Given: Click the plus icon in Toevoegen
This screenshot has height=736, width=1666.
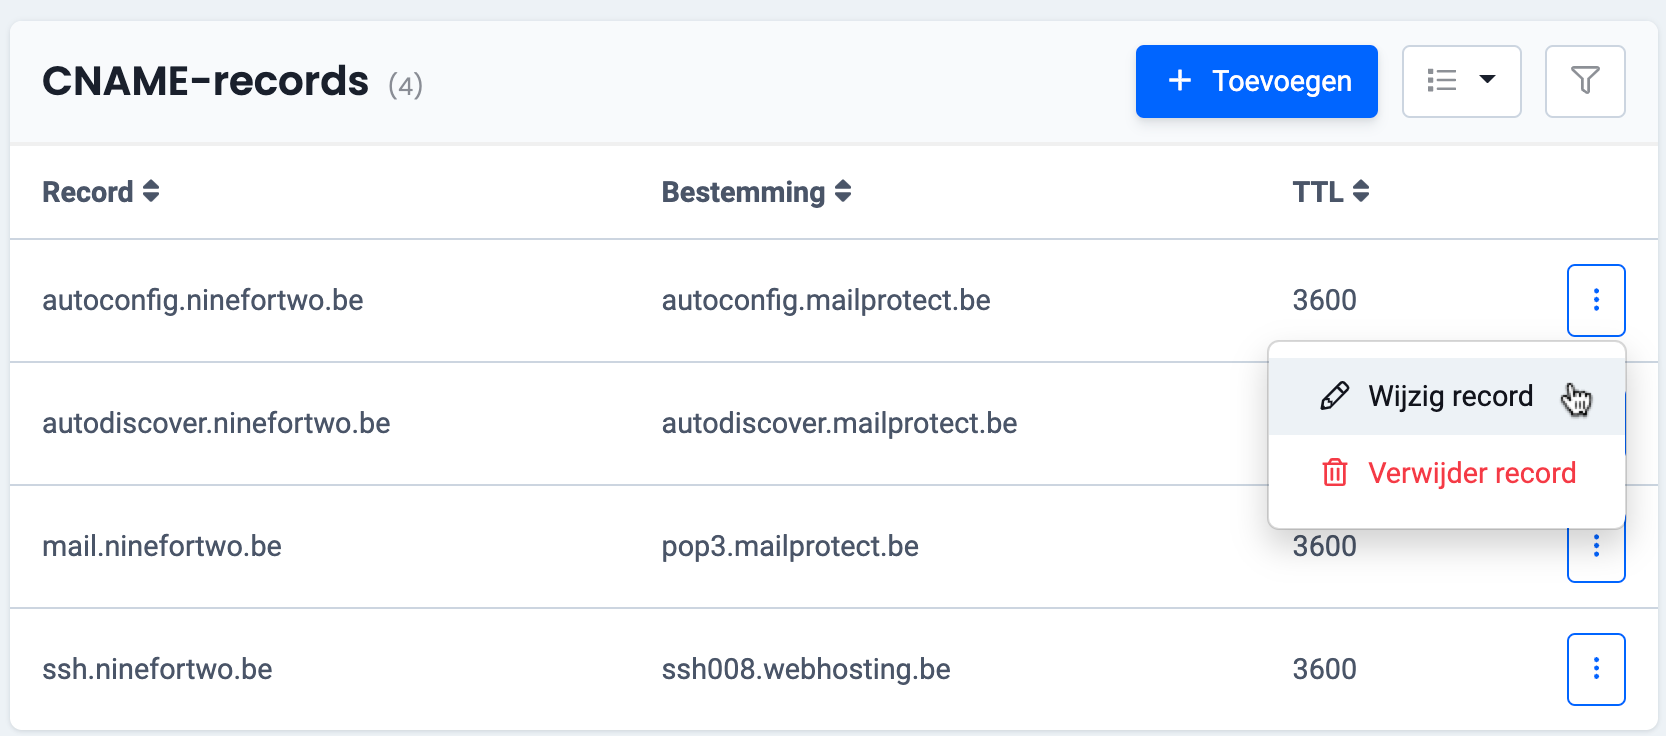Looking at the screenshot, I should [x=1180, y=81].
